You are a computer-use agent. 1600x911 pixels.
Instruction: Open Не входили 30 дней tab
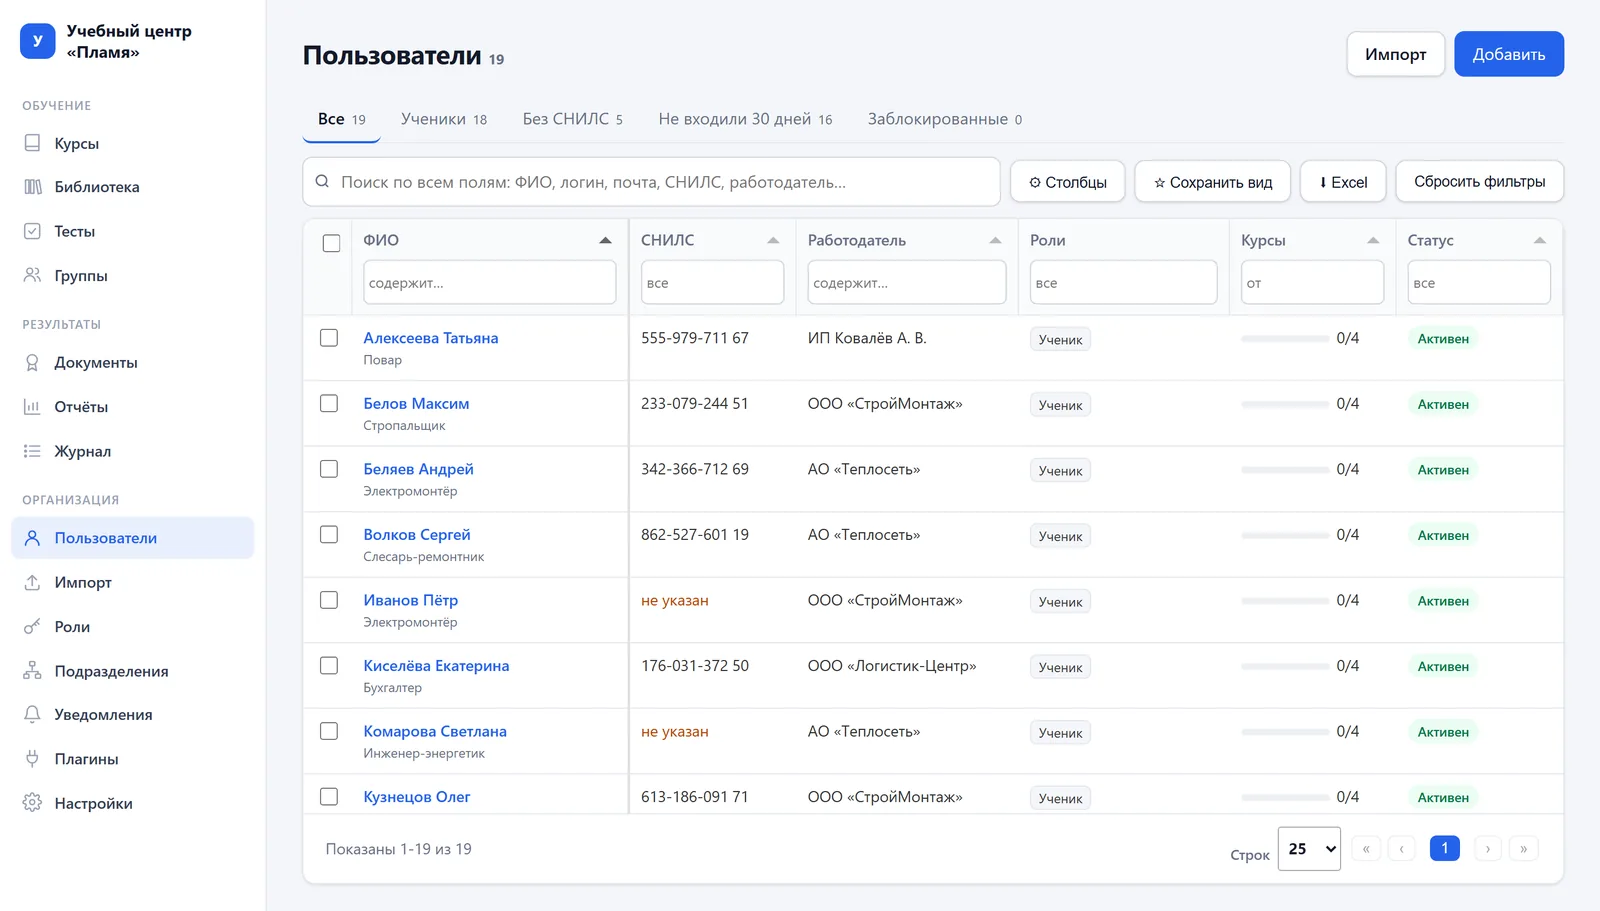(x=745, y=119)
